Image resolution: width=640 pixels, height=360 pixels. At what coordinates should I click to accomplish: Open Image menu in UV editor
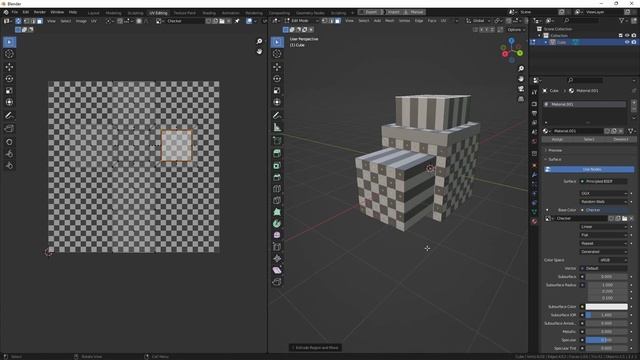[x=81, y=21]
